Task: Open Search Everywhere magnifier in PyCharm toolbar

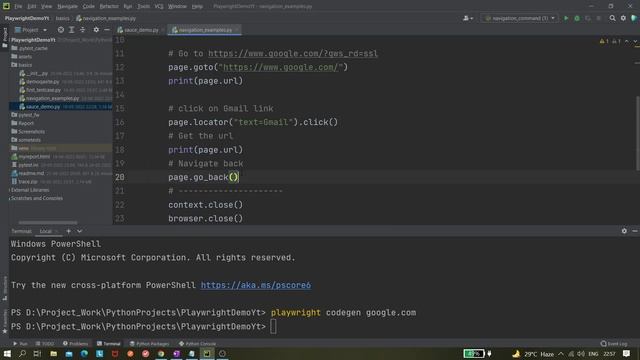Action: click(x=612, y=18)
